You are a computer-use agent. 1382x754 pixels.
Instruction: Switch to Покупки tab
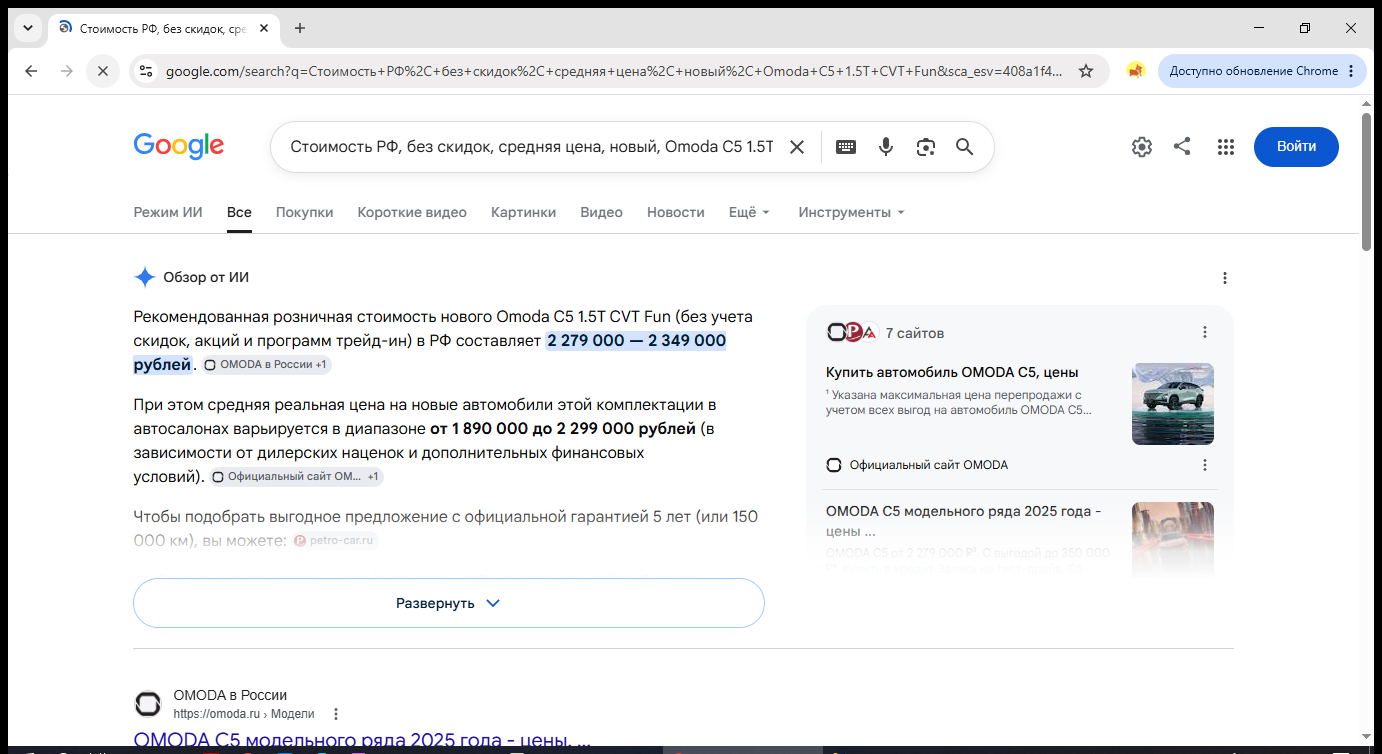tap(305, 212)
